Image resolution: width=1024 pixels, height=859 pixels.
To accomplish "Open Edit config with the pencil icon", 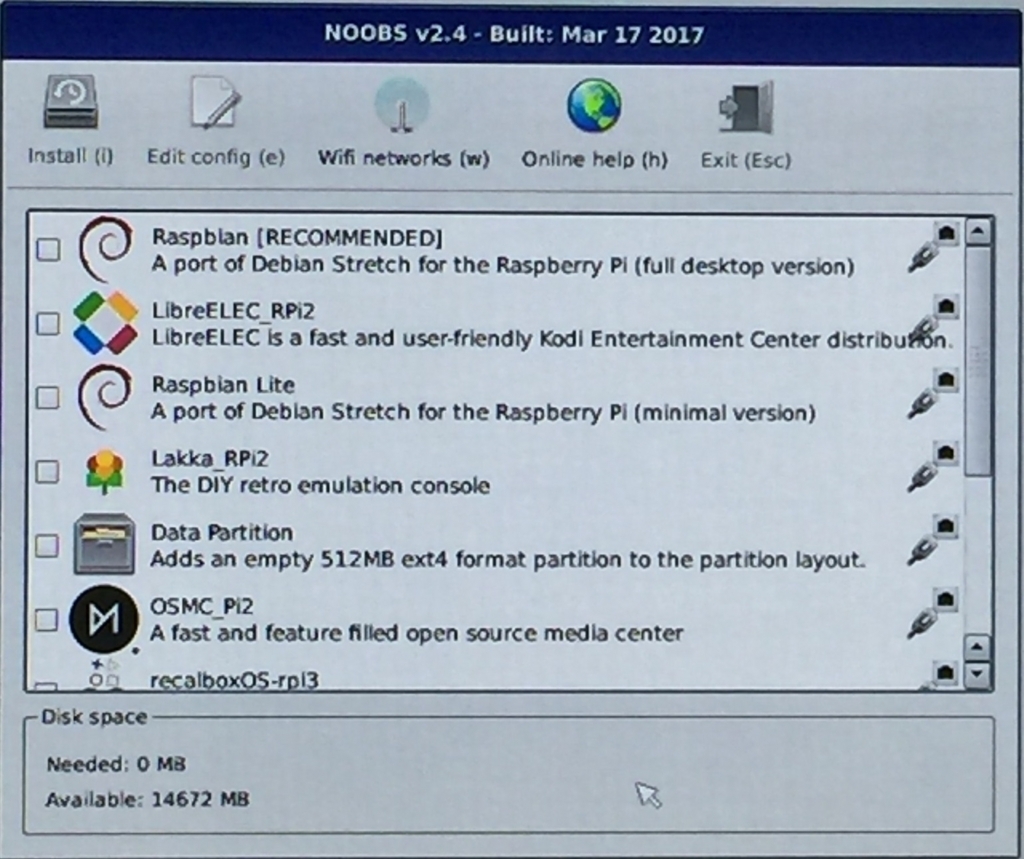I will coord(216,103).
